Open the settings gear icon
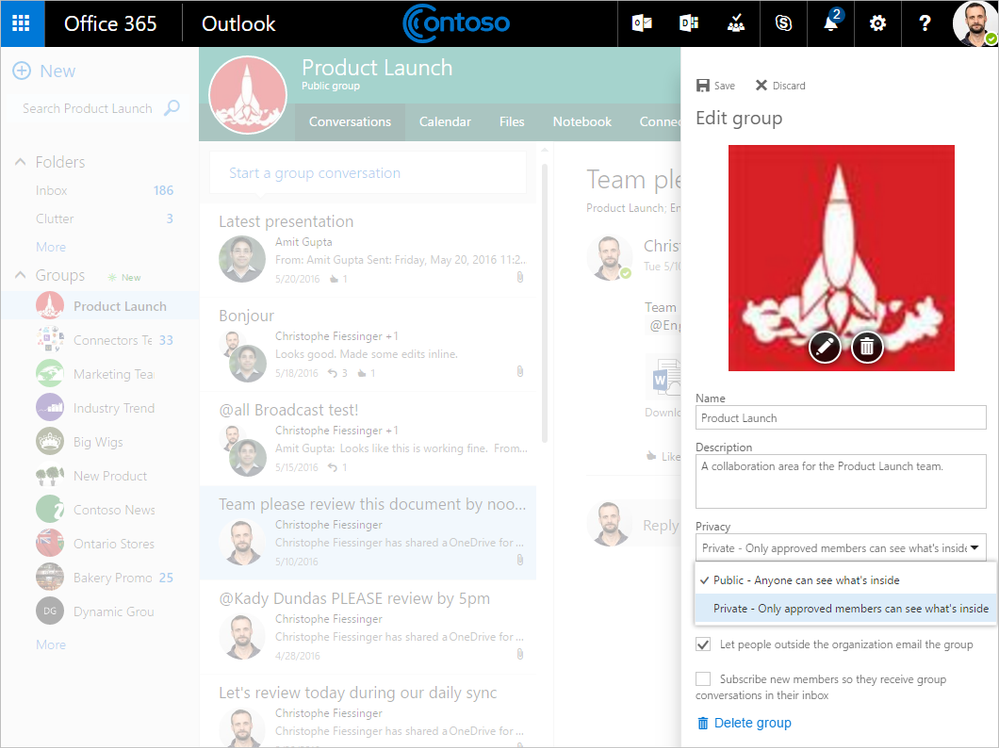 878,24
